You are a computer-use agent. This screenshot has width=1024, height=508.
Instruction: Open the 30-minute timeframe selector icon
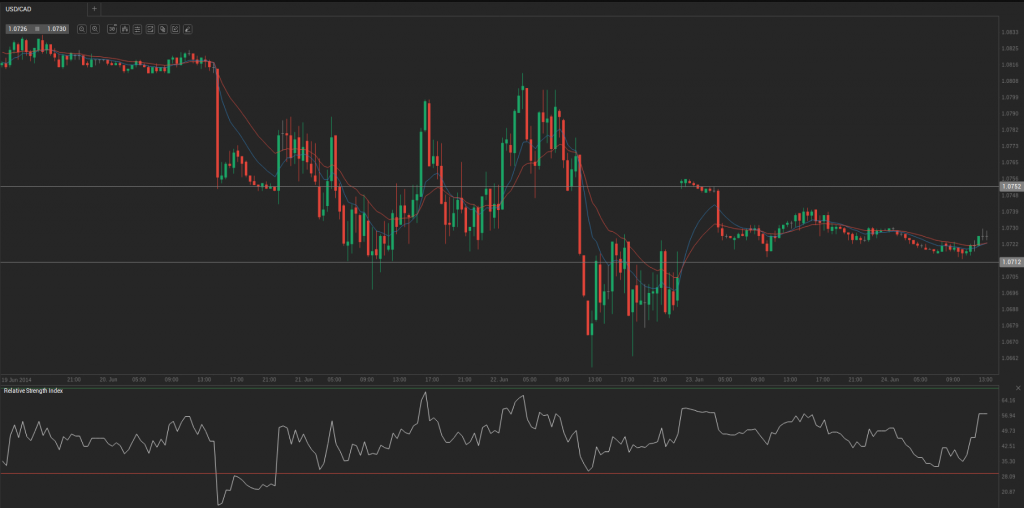click(x=111, y=29)
